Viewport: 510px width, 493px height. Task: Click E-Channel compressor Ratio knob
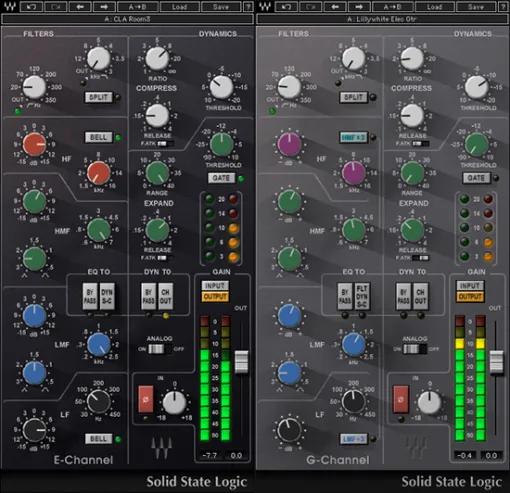tap(157, 58)
